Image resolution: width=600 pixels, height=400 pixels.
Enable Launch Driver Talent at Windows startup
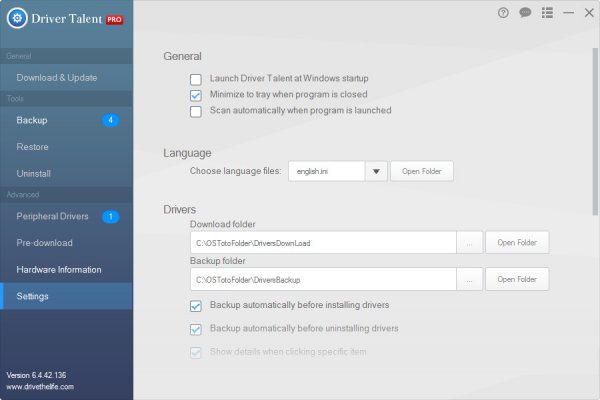(196, 79)
